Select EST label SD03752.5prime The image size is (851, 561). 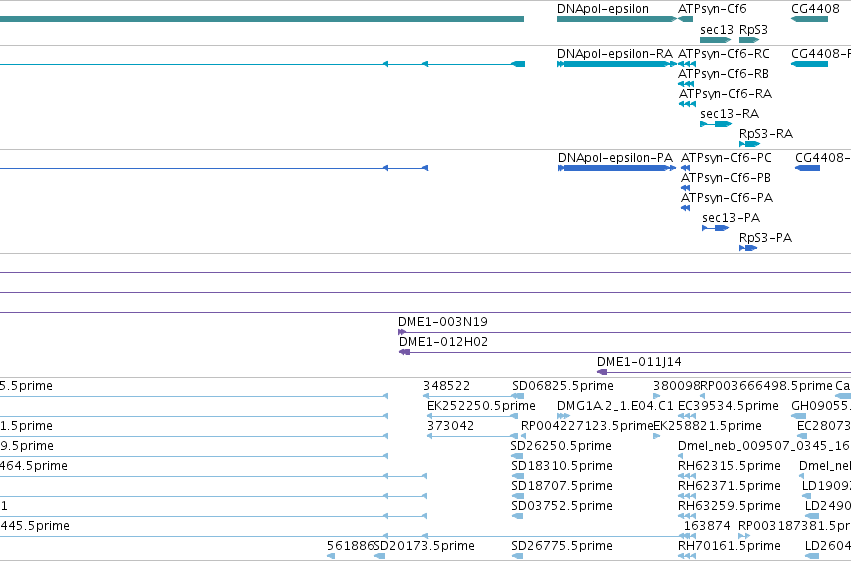562,506
